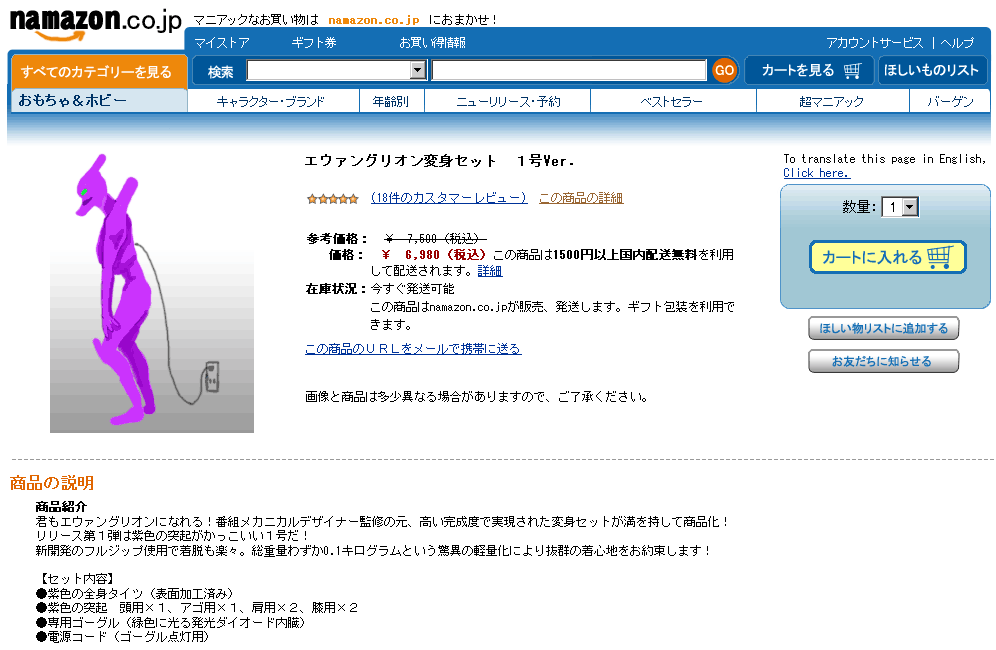Click the 今すぐ発送可能 stock status text
The width and height of the screenshot is (996, 650).
[412, 288]
